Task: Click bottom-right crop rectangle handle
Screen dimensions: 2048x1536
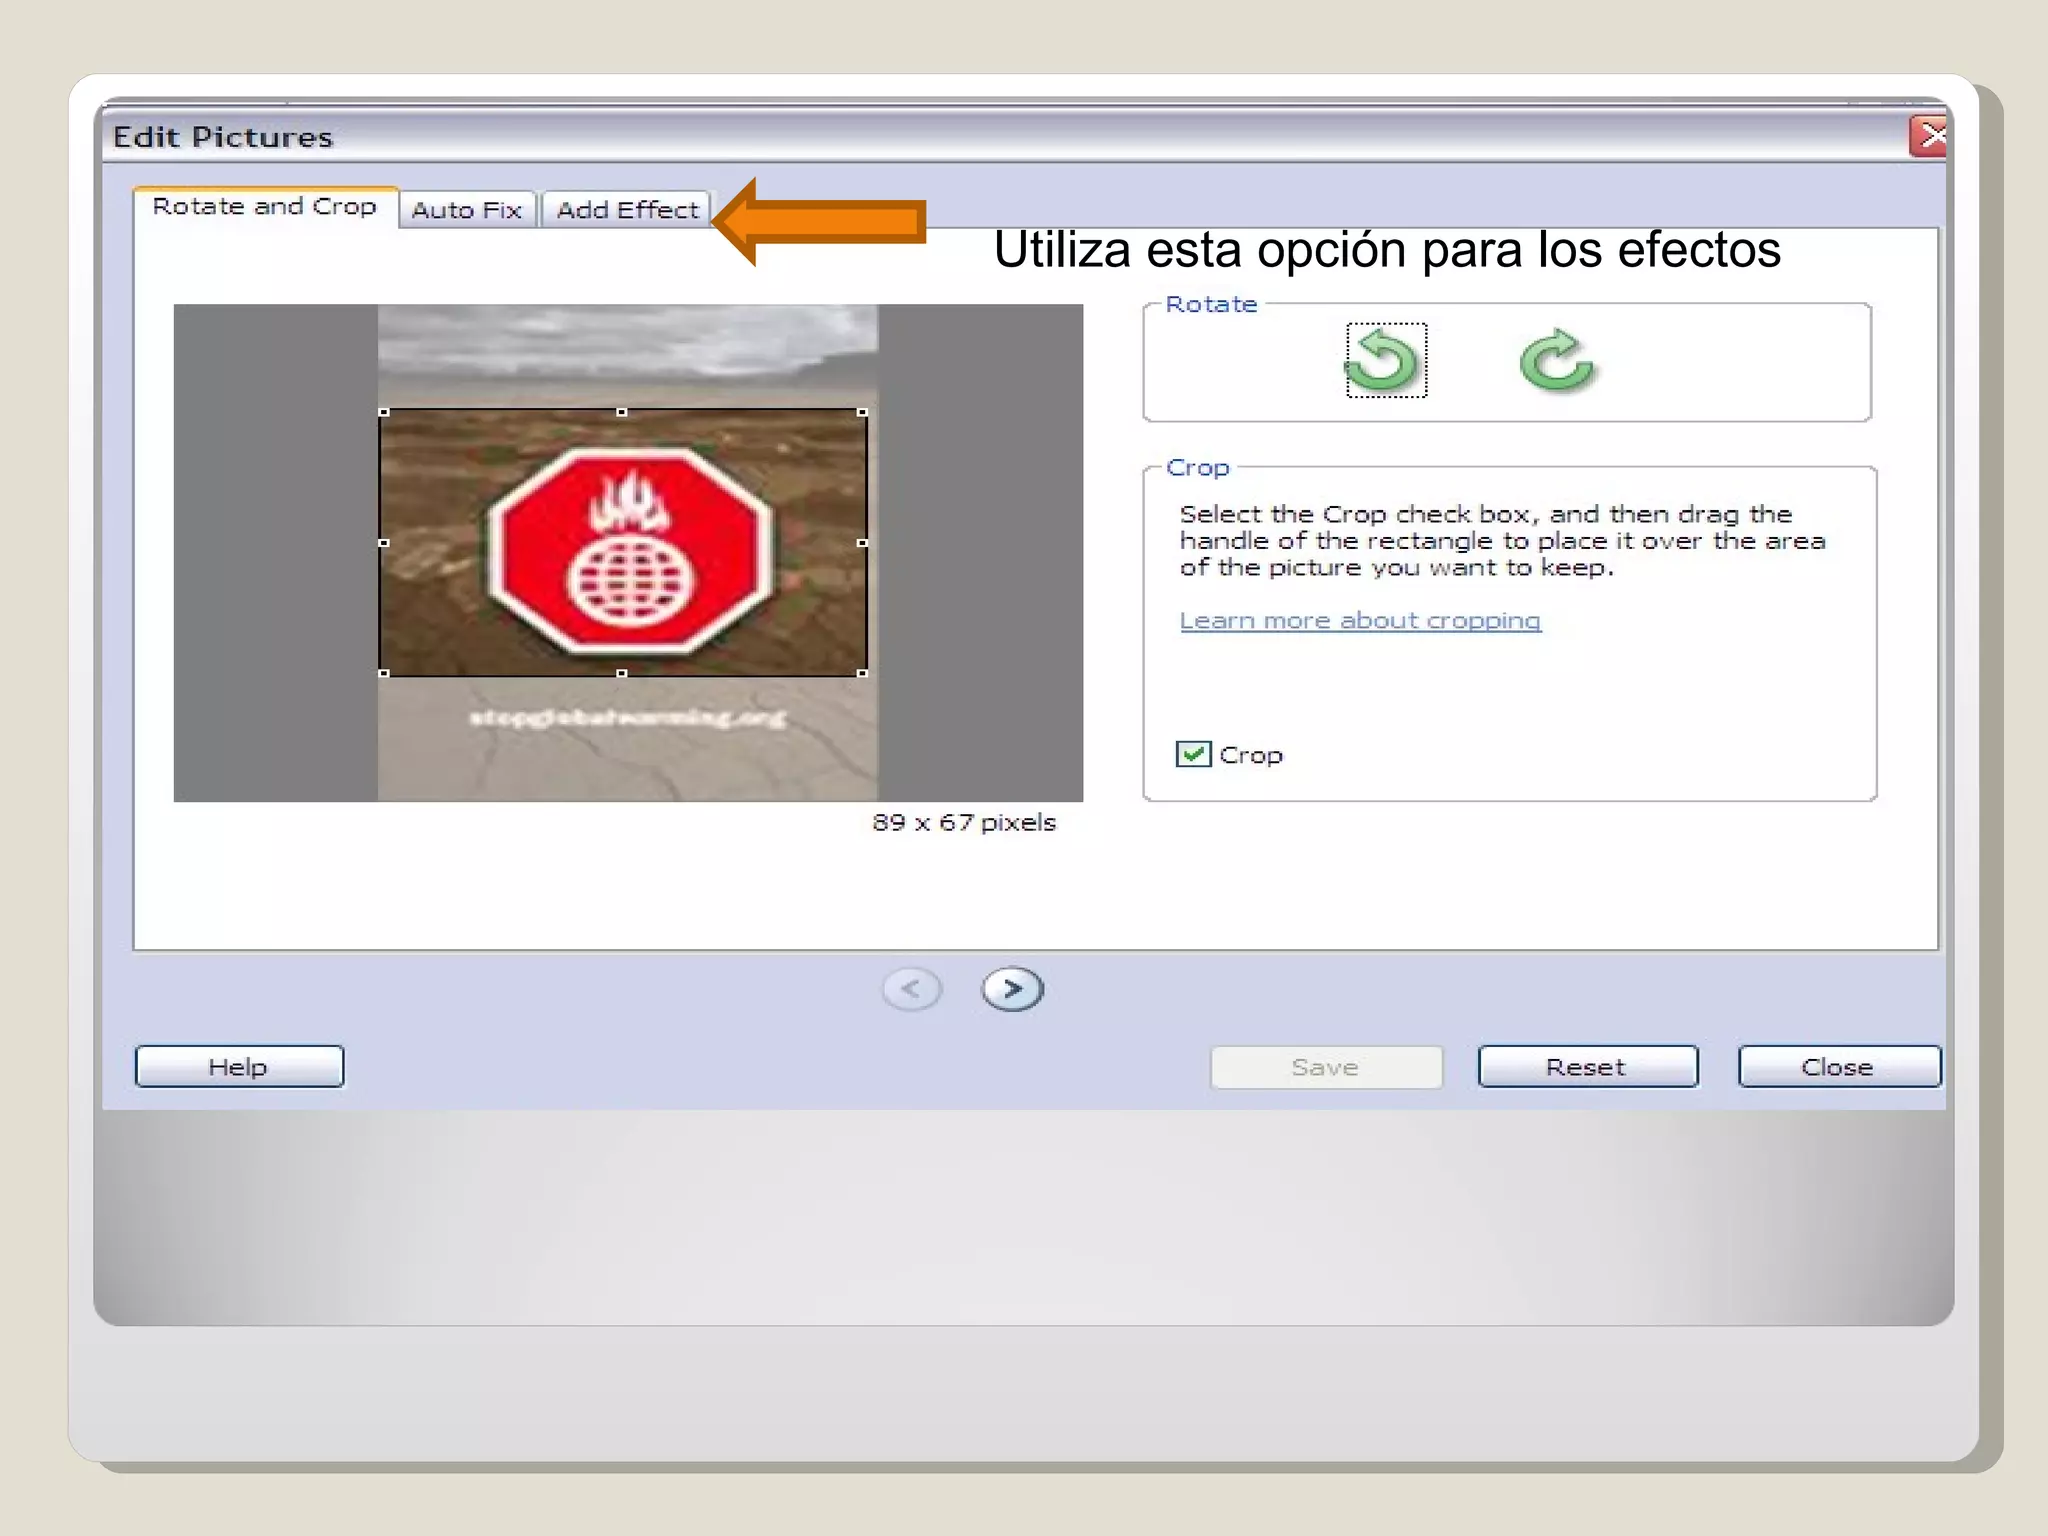Action: click(862, 673)
